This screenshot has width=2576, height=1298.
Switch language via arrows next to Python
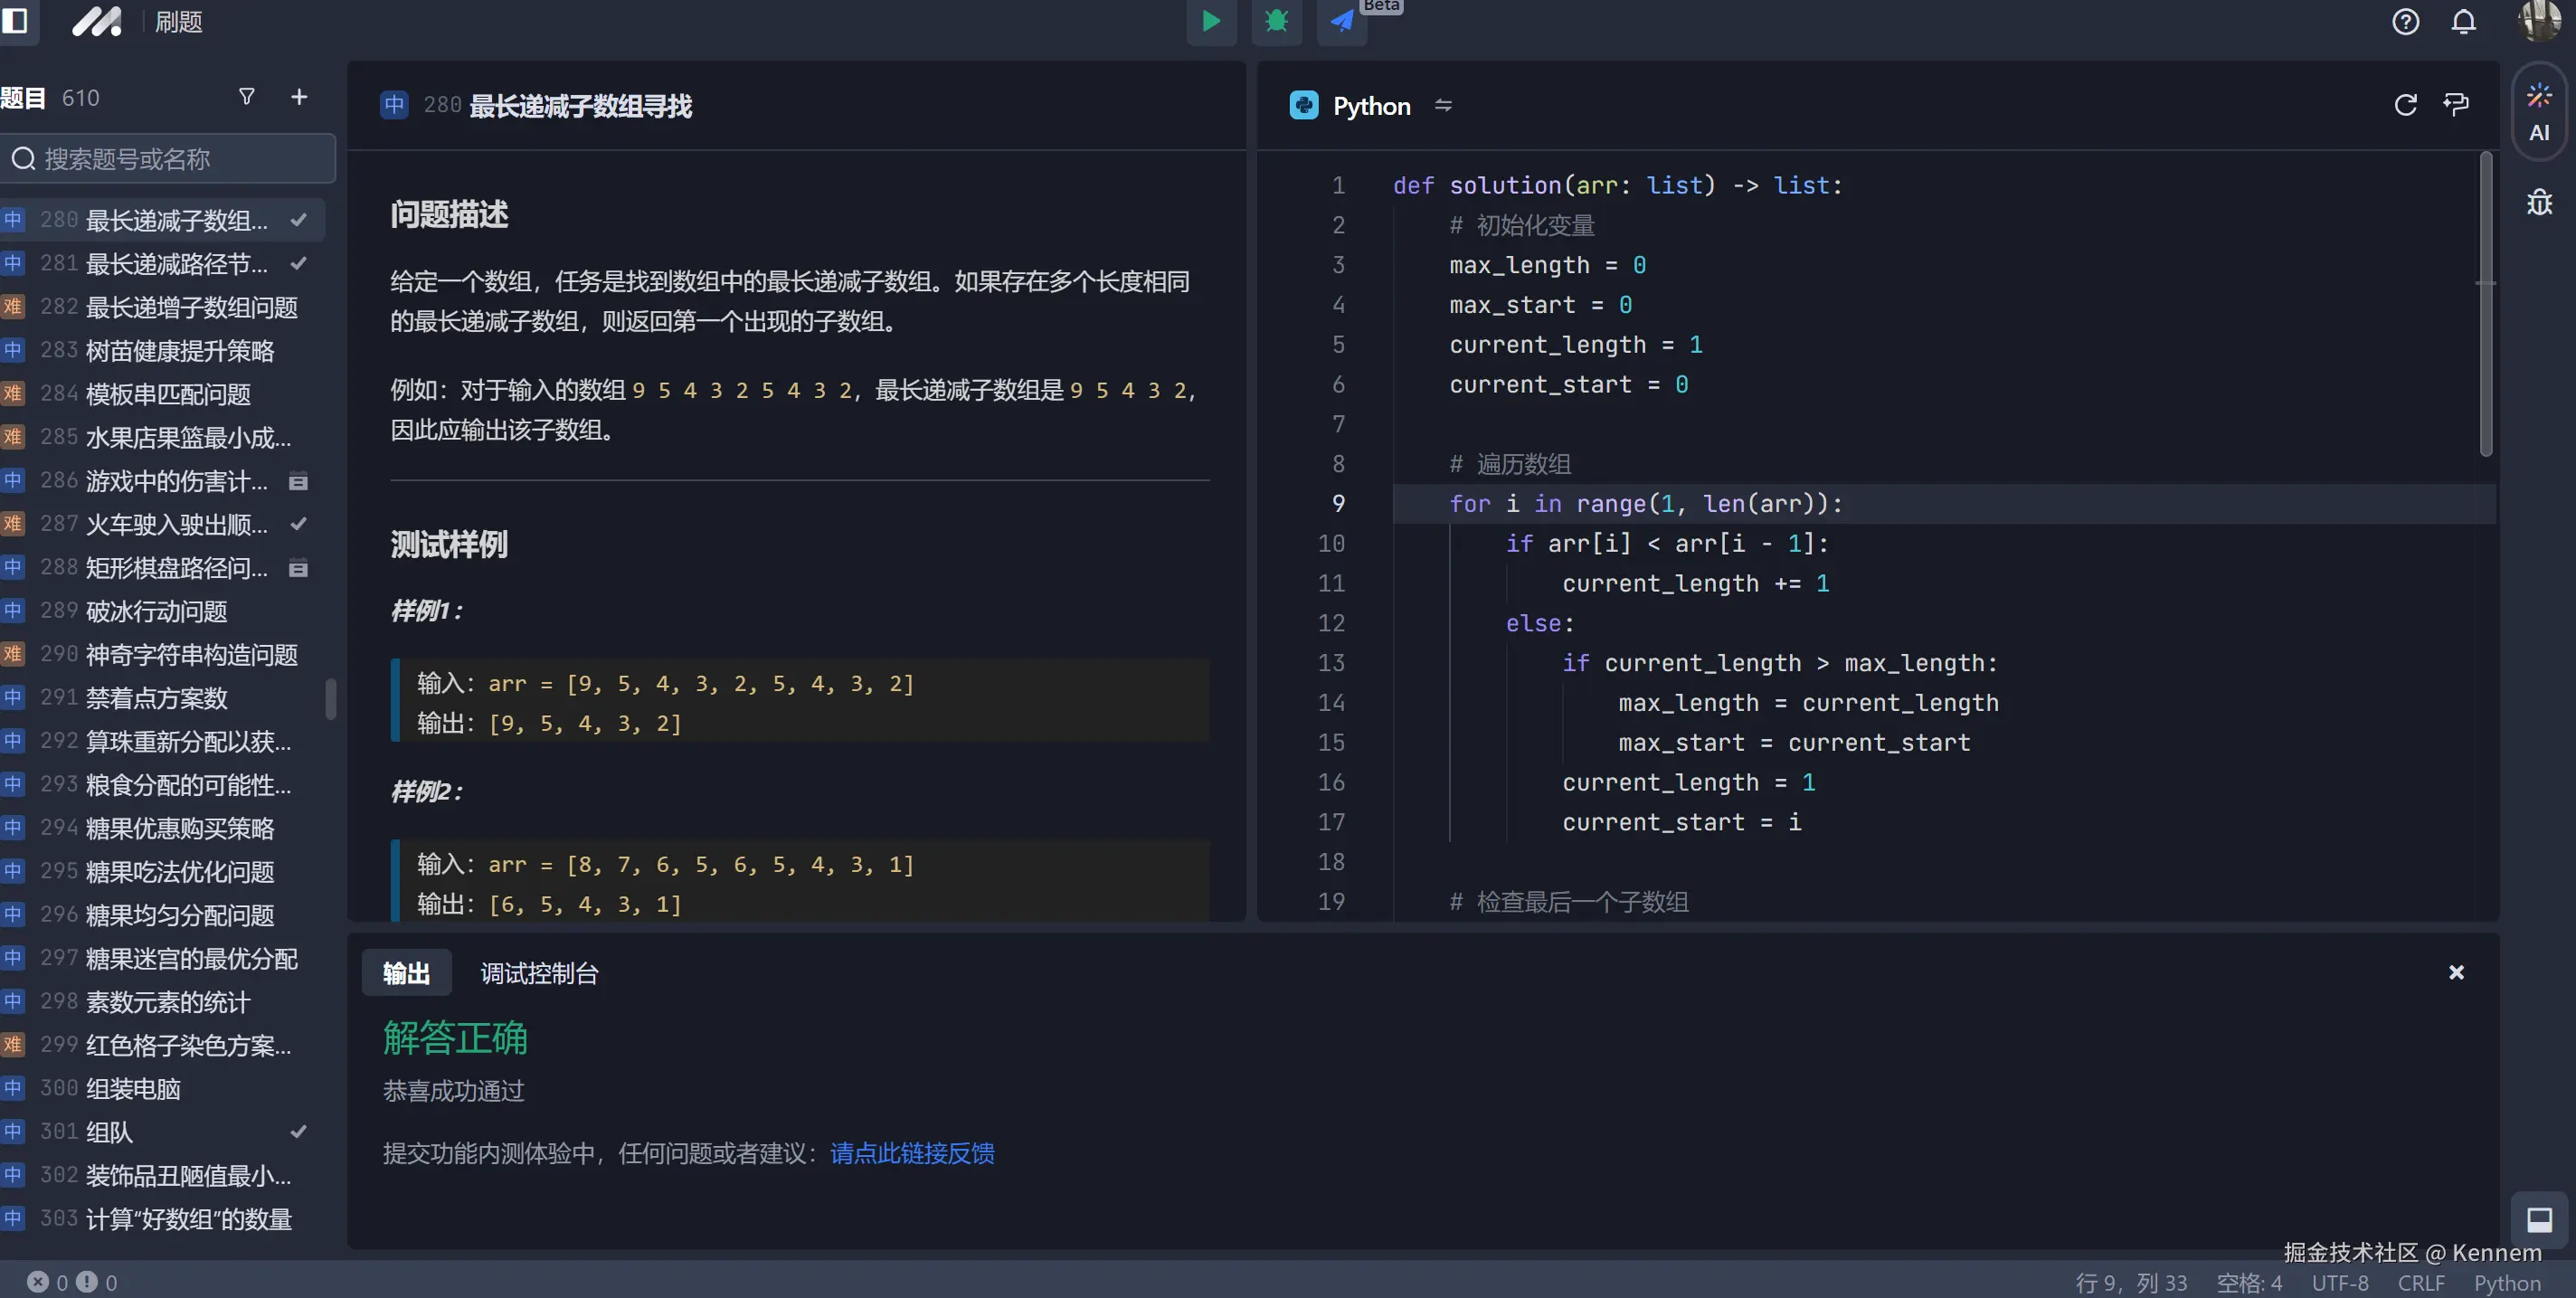(x=1442, y=105)
